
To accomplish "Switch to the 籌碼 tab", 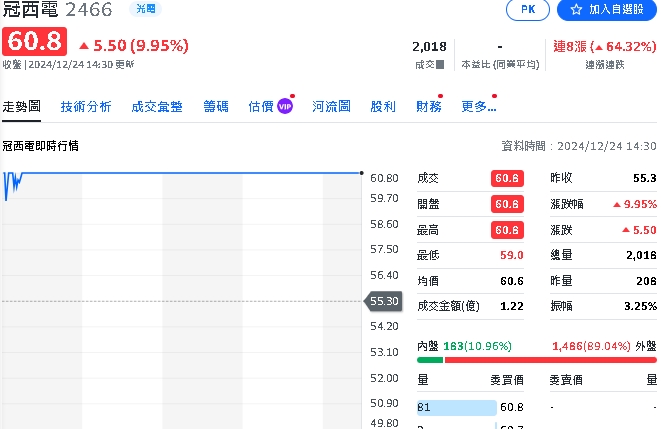I will [216, 107].
